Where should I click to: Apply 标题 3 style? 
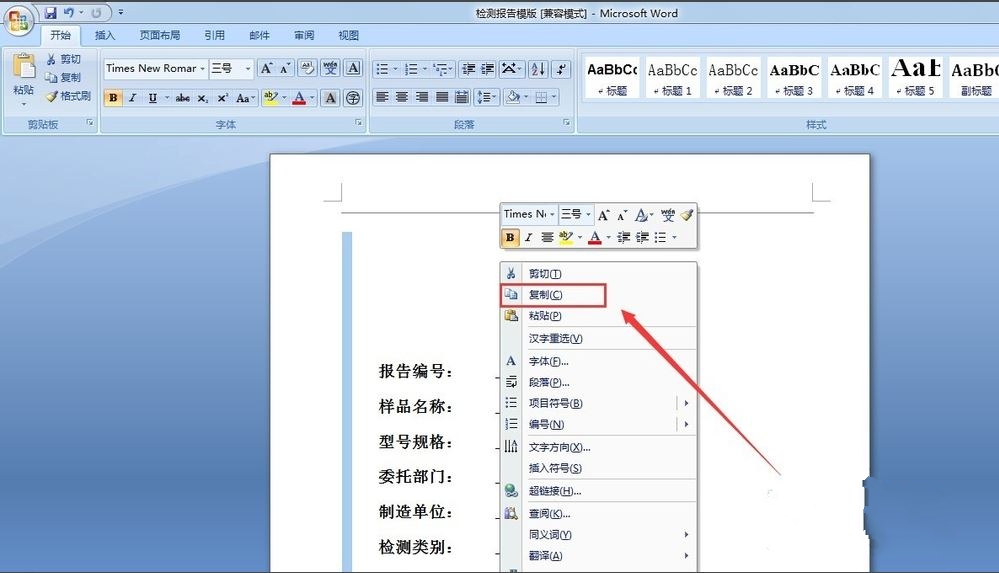coord(794,78)
